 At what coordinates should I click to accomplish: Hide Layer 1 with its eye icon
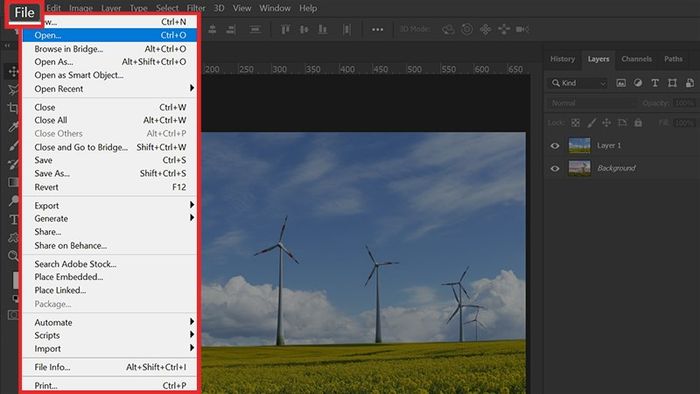tap(555, 145)
